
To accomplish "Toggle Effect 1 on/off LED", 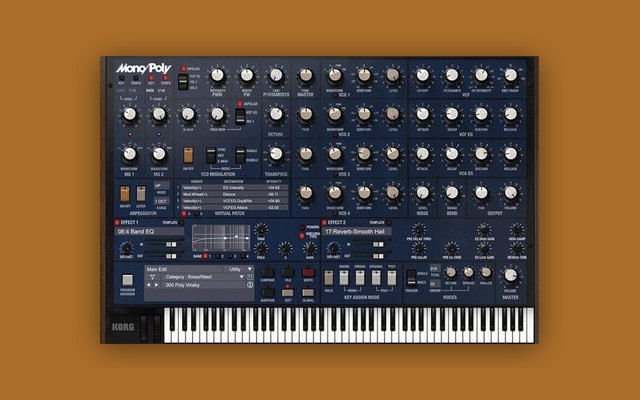I will [x=117, y=222].
